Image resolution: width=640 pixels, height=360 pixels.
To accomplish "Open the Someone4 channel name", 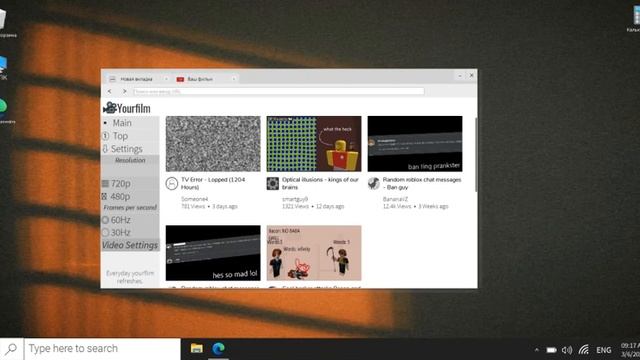I will coord(194,199).
